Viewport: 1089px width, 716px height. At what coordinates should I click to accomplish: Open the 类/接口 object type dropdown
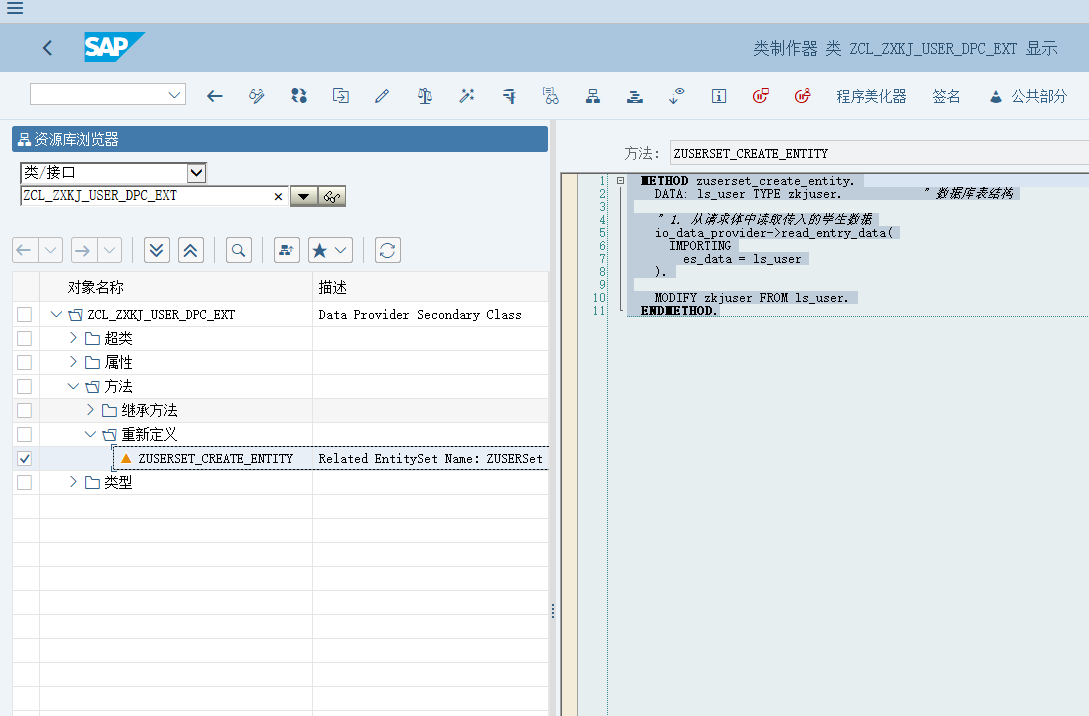197,172
